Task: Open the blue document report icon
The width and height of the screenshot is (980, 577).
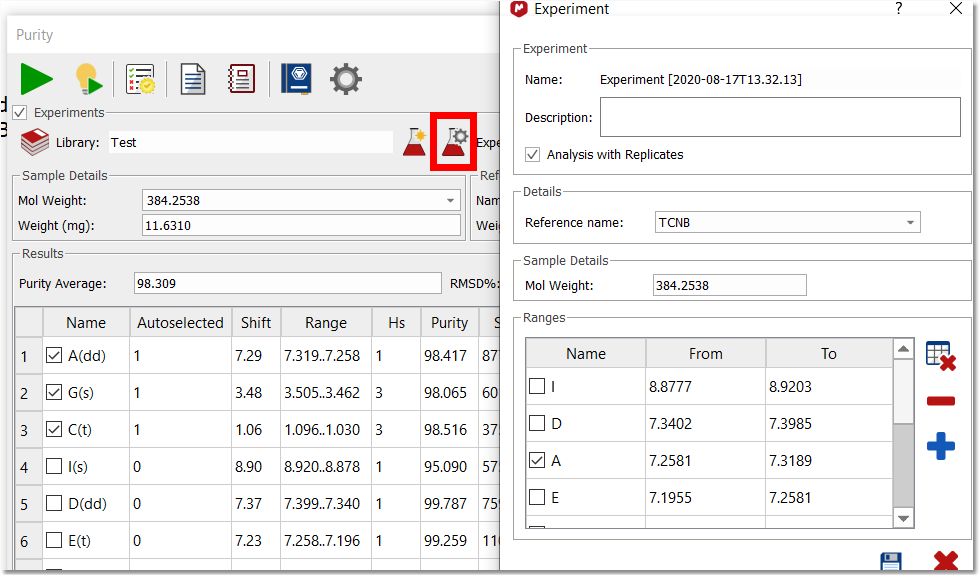Action: [x=192, y=79]
